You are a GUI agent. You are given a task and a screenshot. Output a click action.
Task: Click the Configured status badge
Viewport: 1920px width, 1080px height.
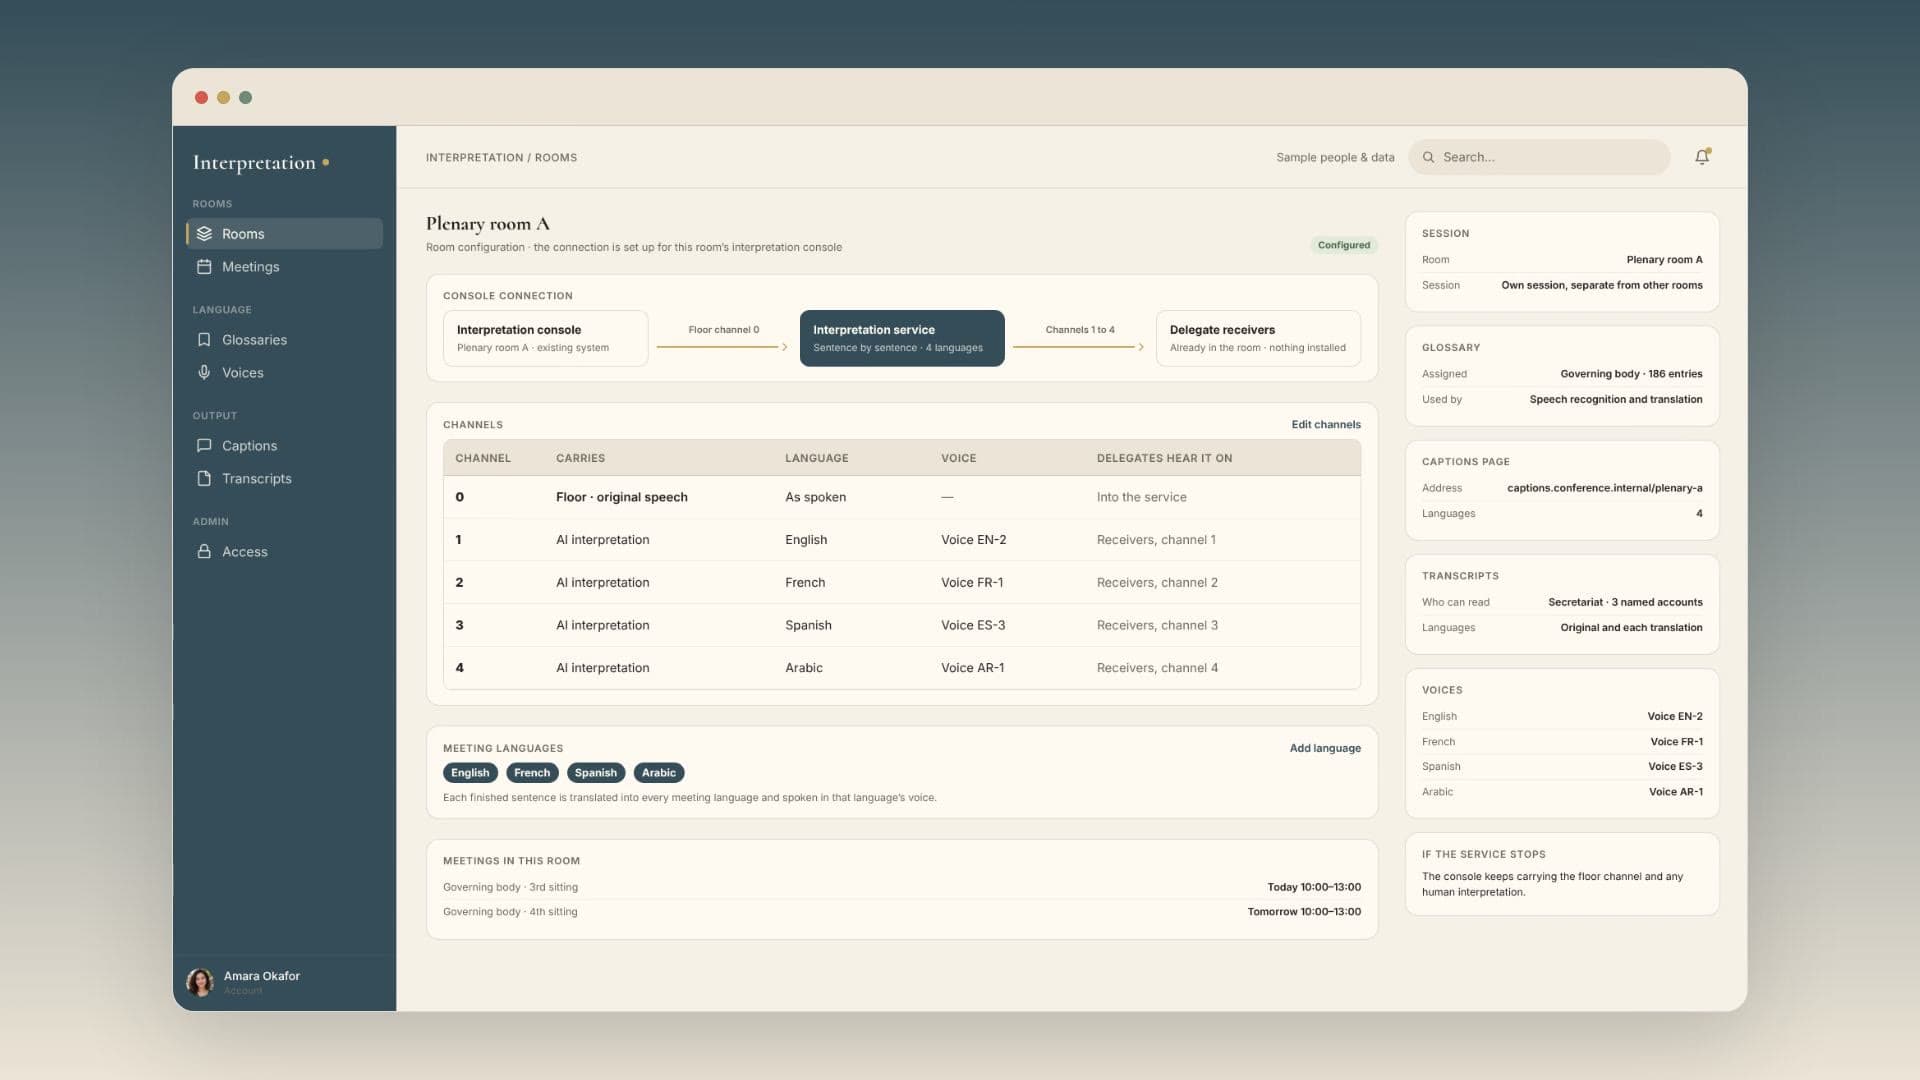[1344, 245]
